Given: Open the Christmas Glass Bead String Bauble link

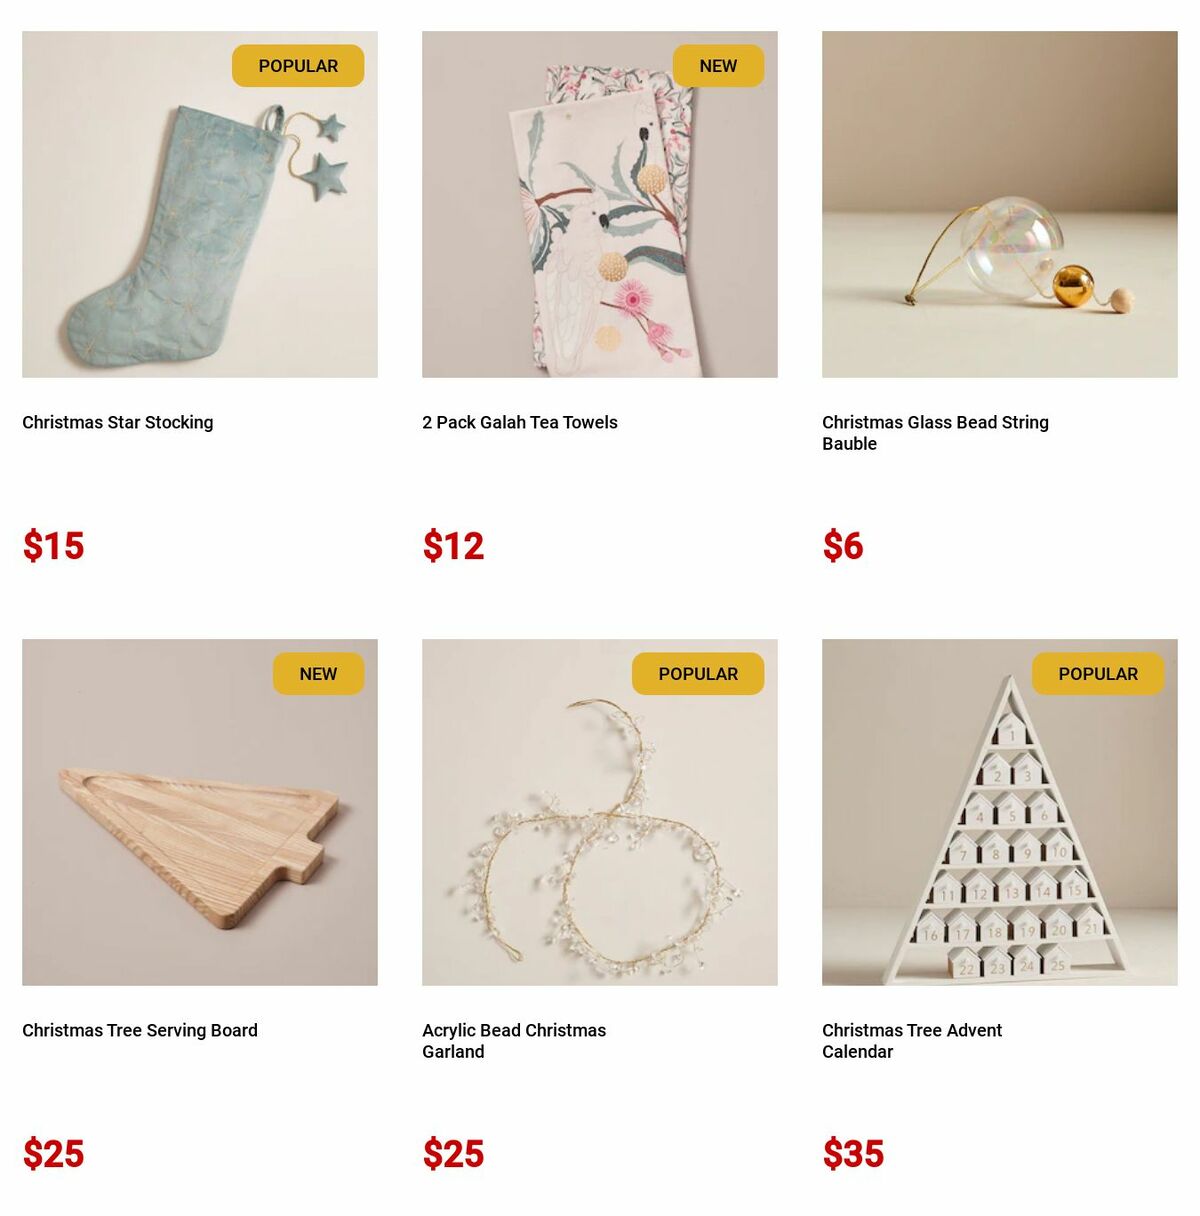Looking at the screenshot, I should click(x=935, y=433).
